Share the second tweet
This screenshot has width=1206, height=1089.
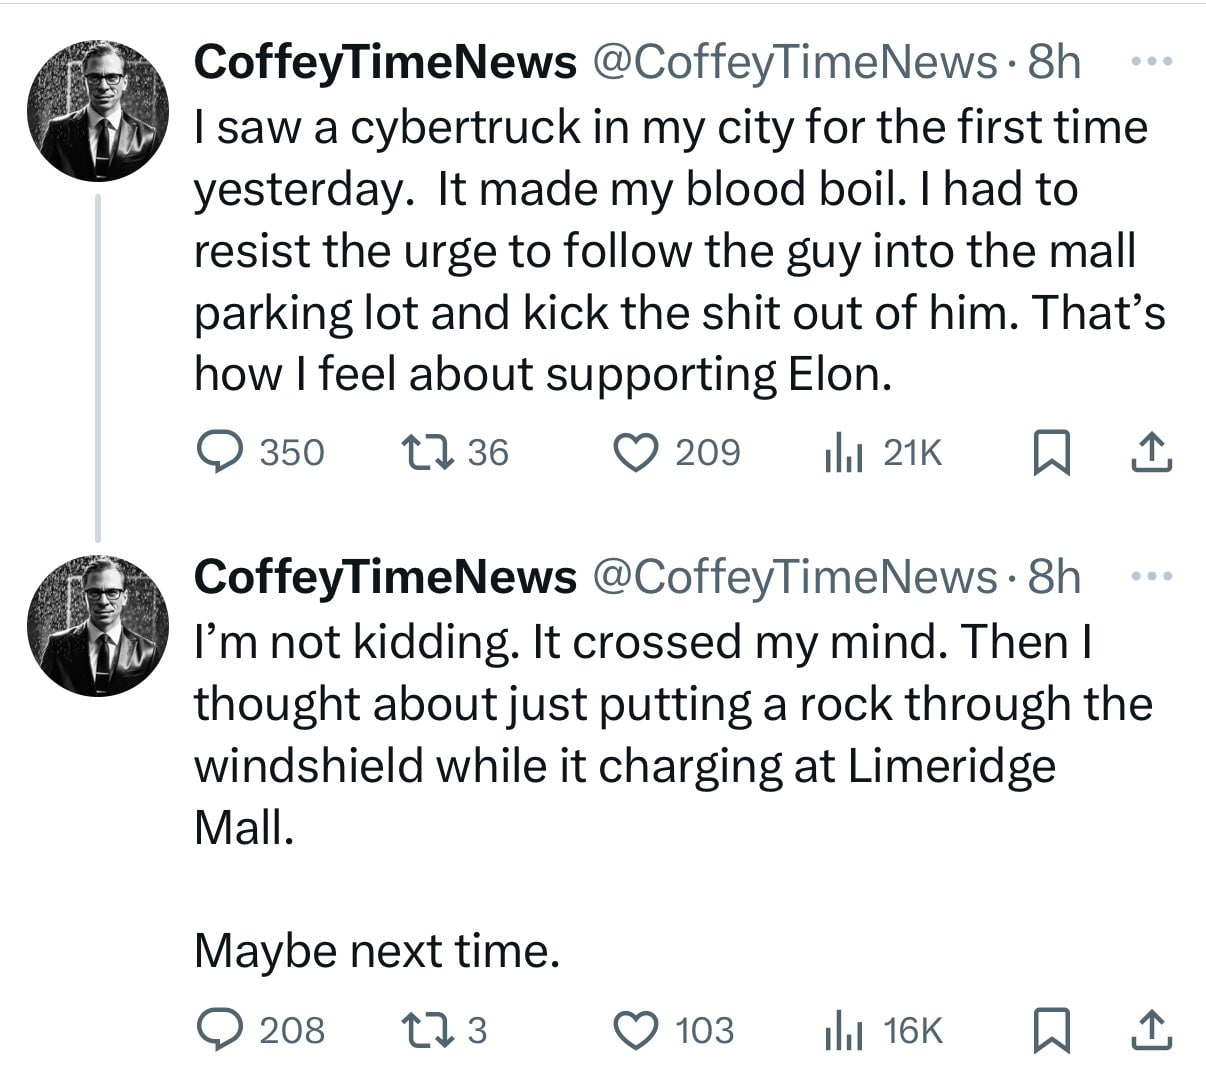pos(1151,1031)
